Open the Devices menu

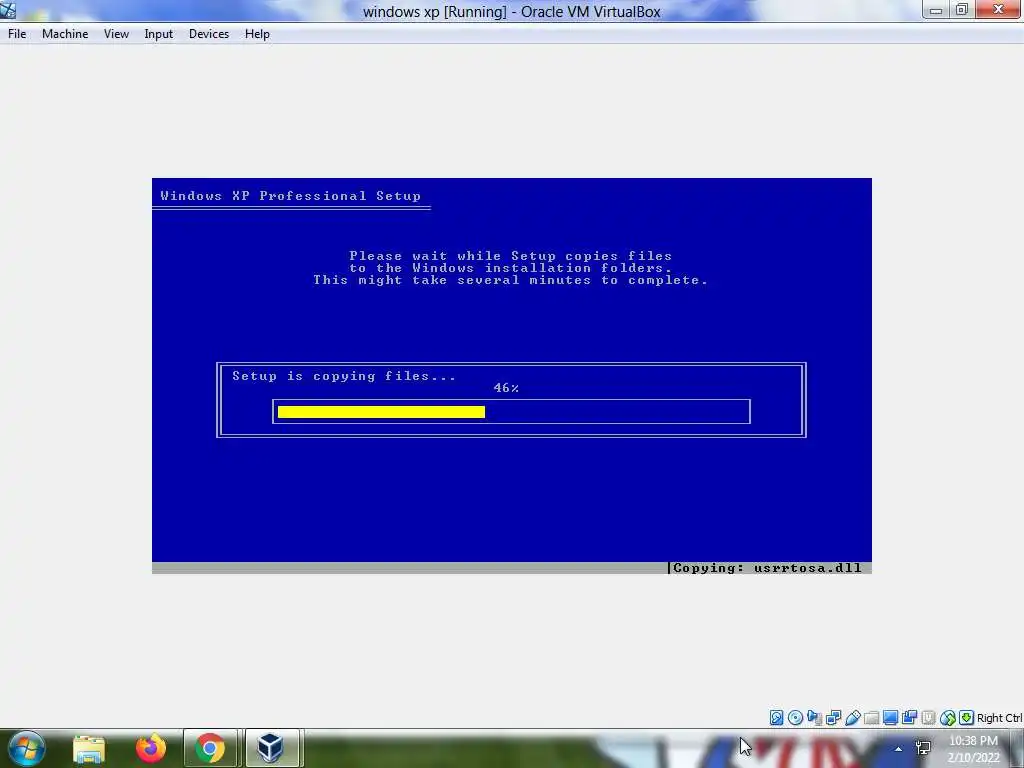209,34
